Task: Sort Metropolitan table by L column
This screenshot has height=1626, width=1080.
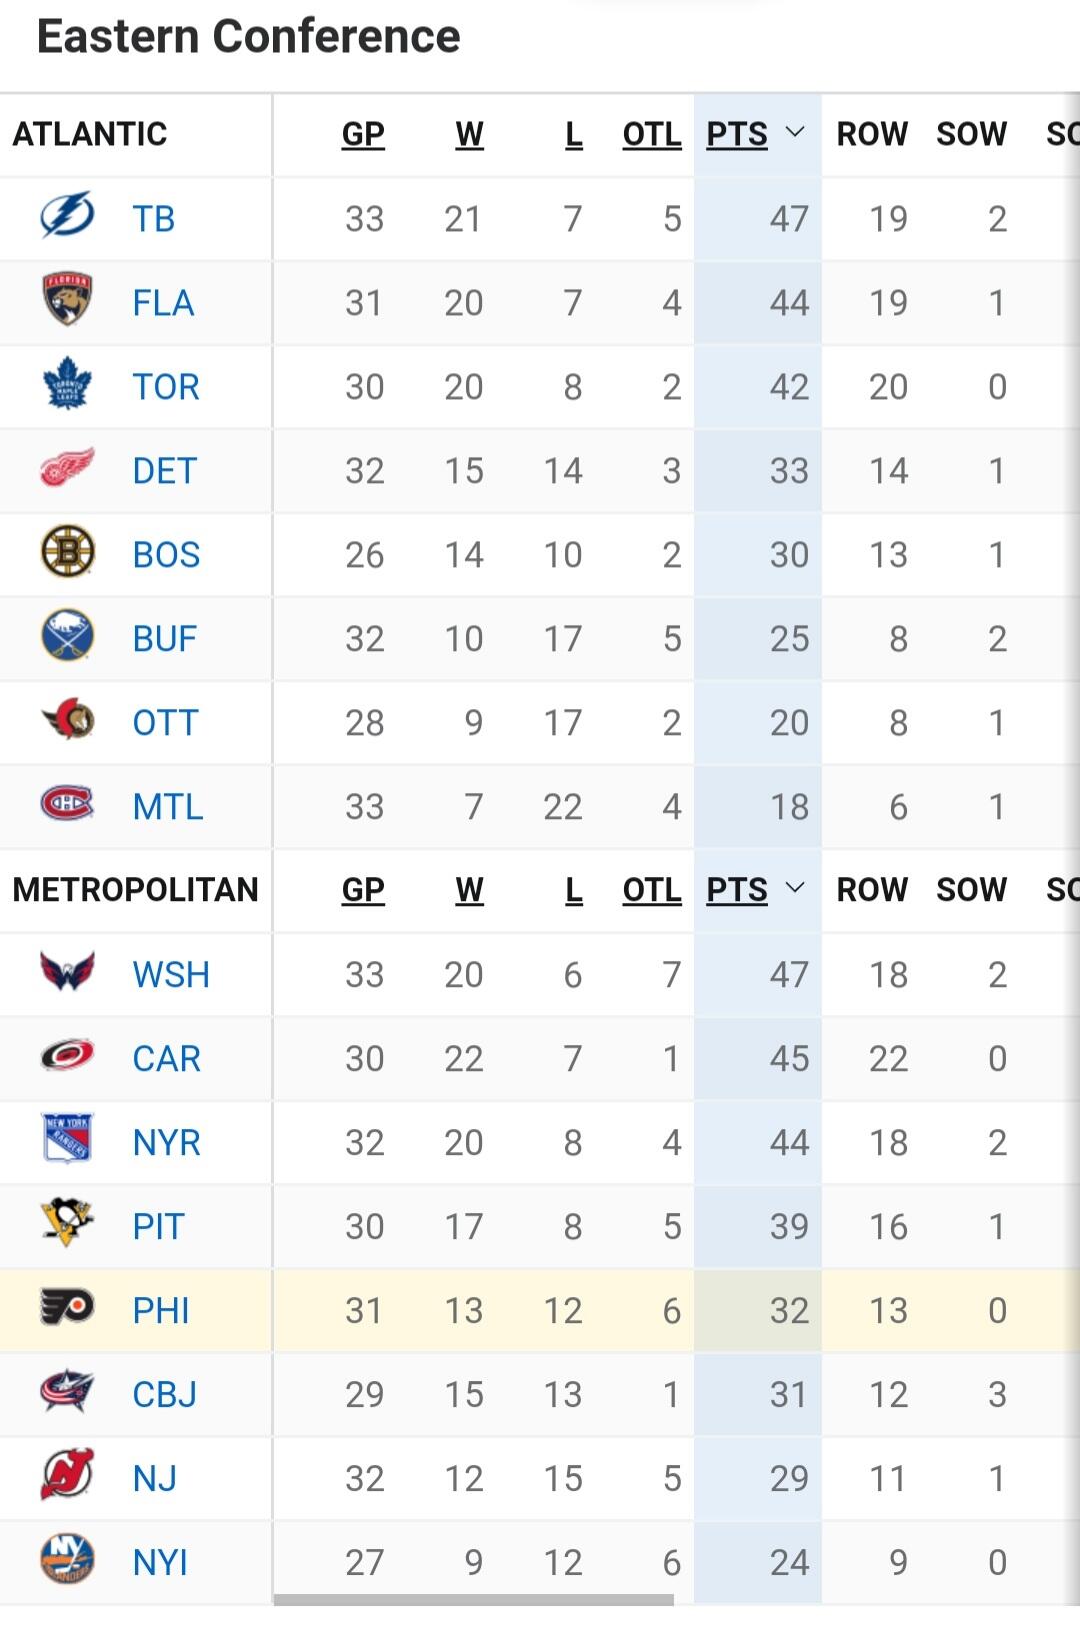Action: click(573, 890)
